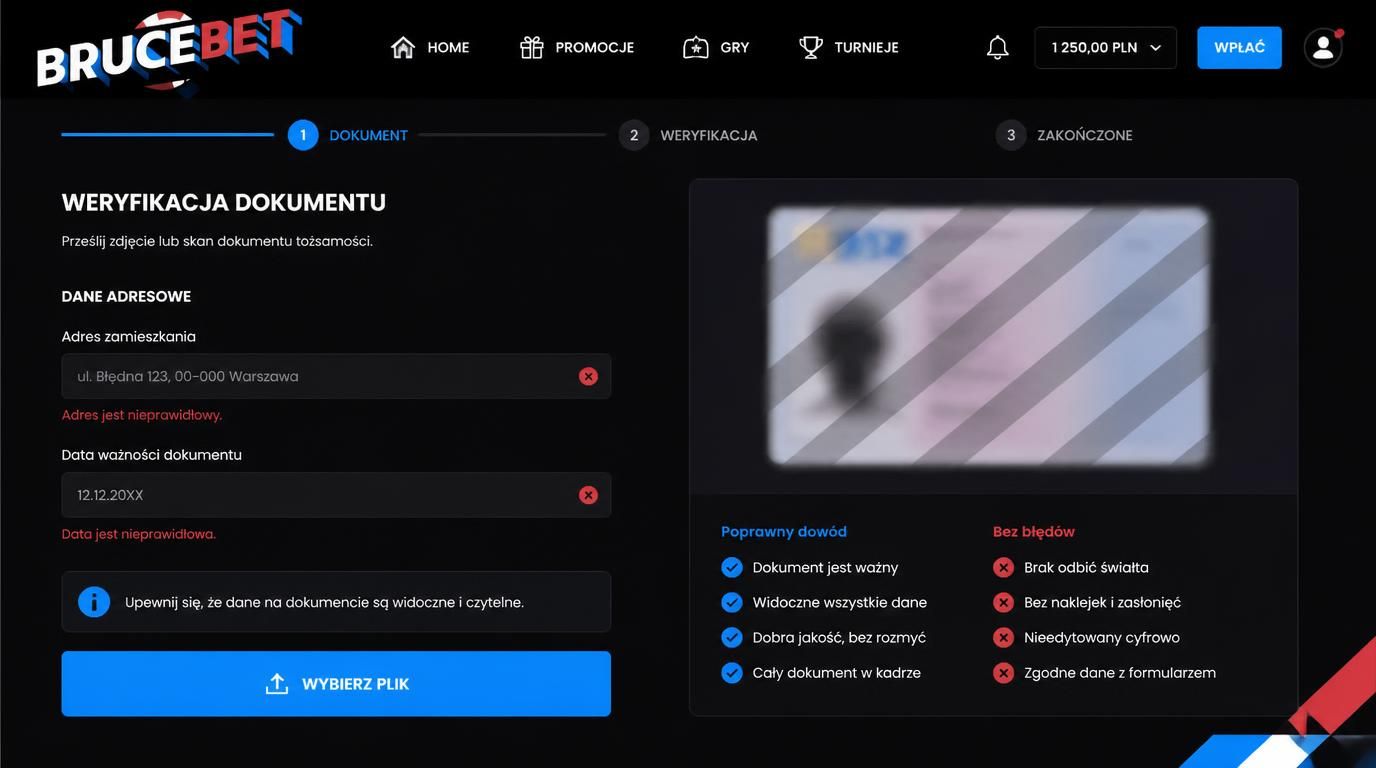Click cross icon beside 'Zgodne dane z formularzem'
1376x768 pixels.
pos(1004,673)
